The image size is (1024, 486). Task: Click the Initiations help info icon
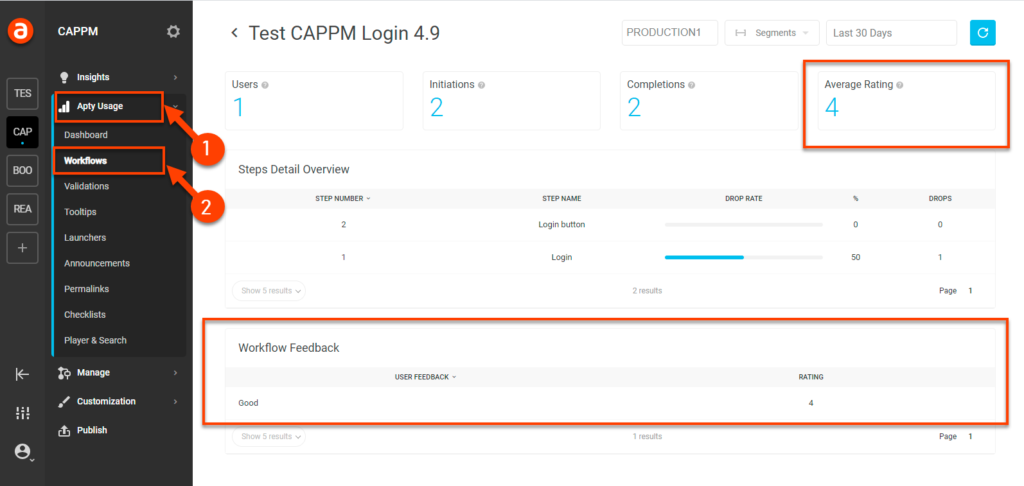481,85
